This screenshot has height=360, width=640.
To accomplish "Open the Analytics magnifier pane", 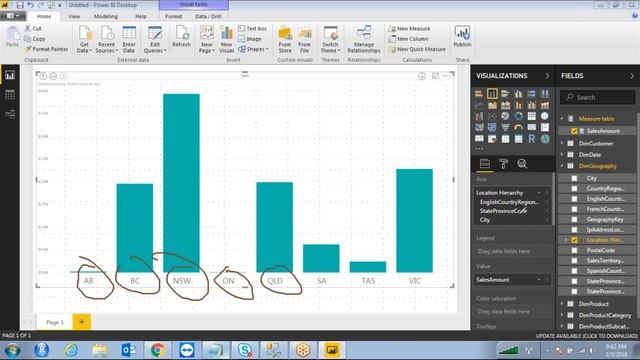I will pos(522,164).
